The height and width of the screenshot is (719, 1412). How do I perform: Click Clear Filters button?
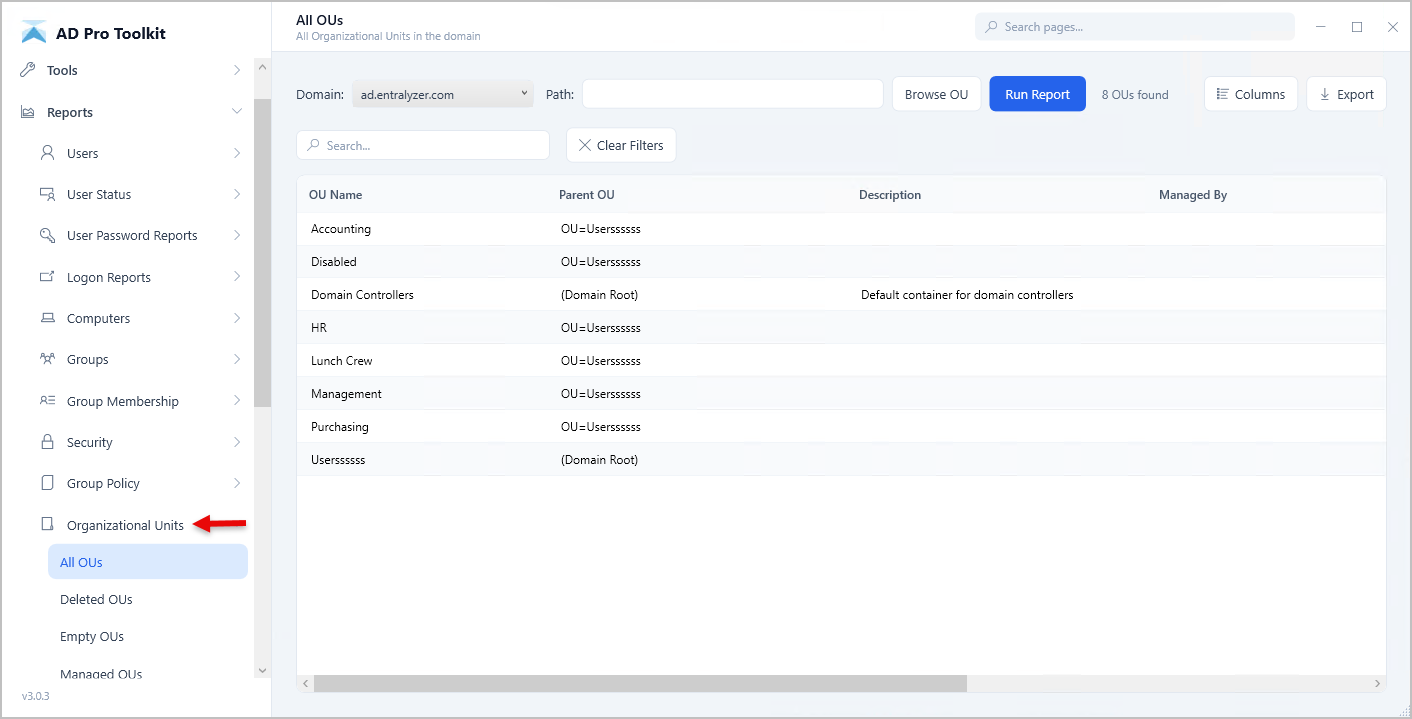[x=621, y=145]
